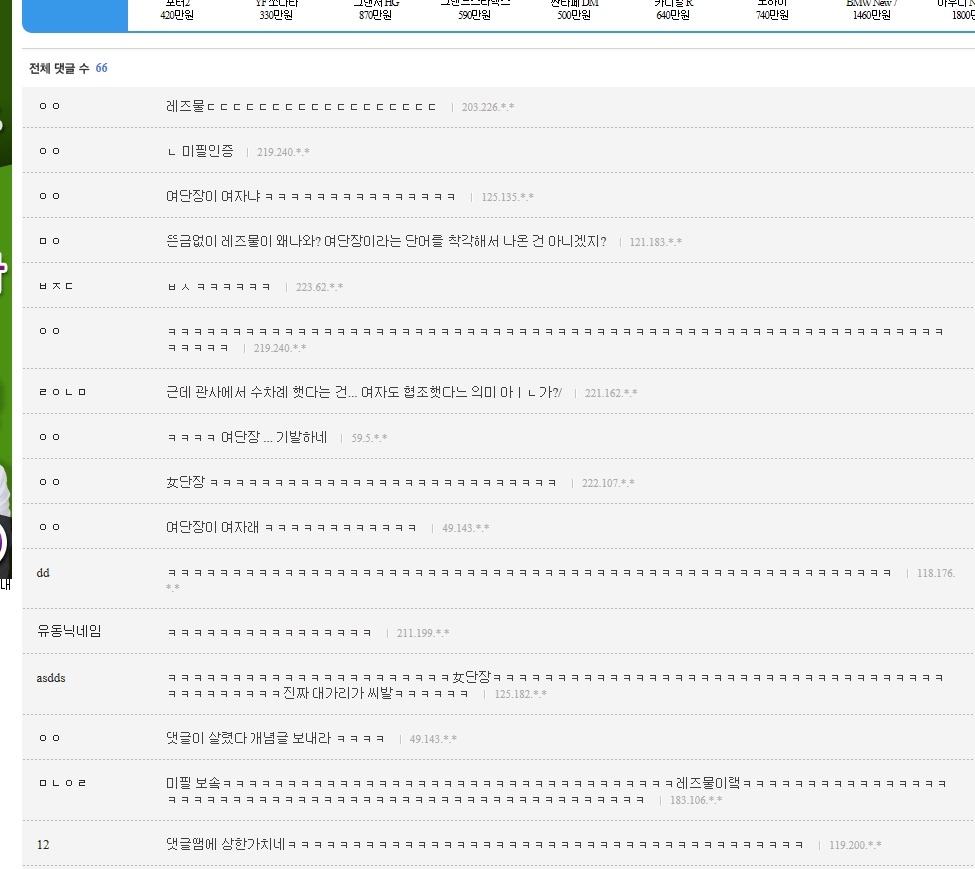975x869 pixels.
Task: Select reply 'ㄴ 미필인증'
Action: click(x=200, y=151)
